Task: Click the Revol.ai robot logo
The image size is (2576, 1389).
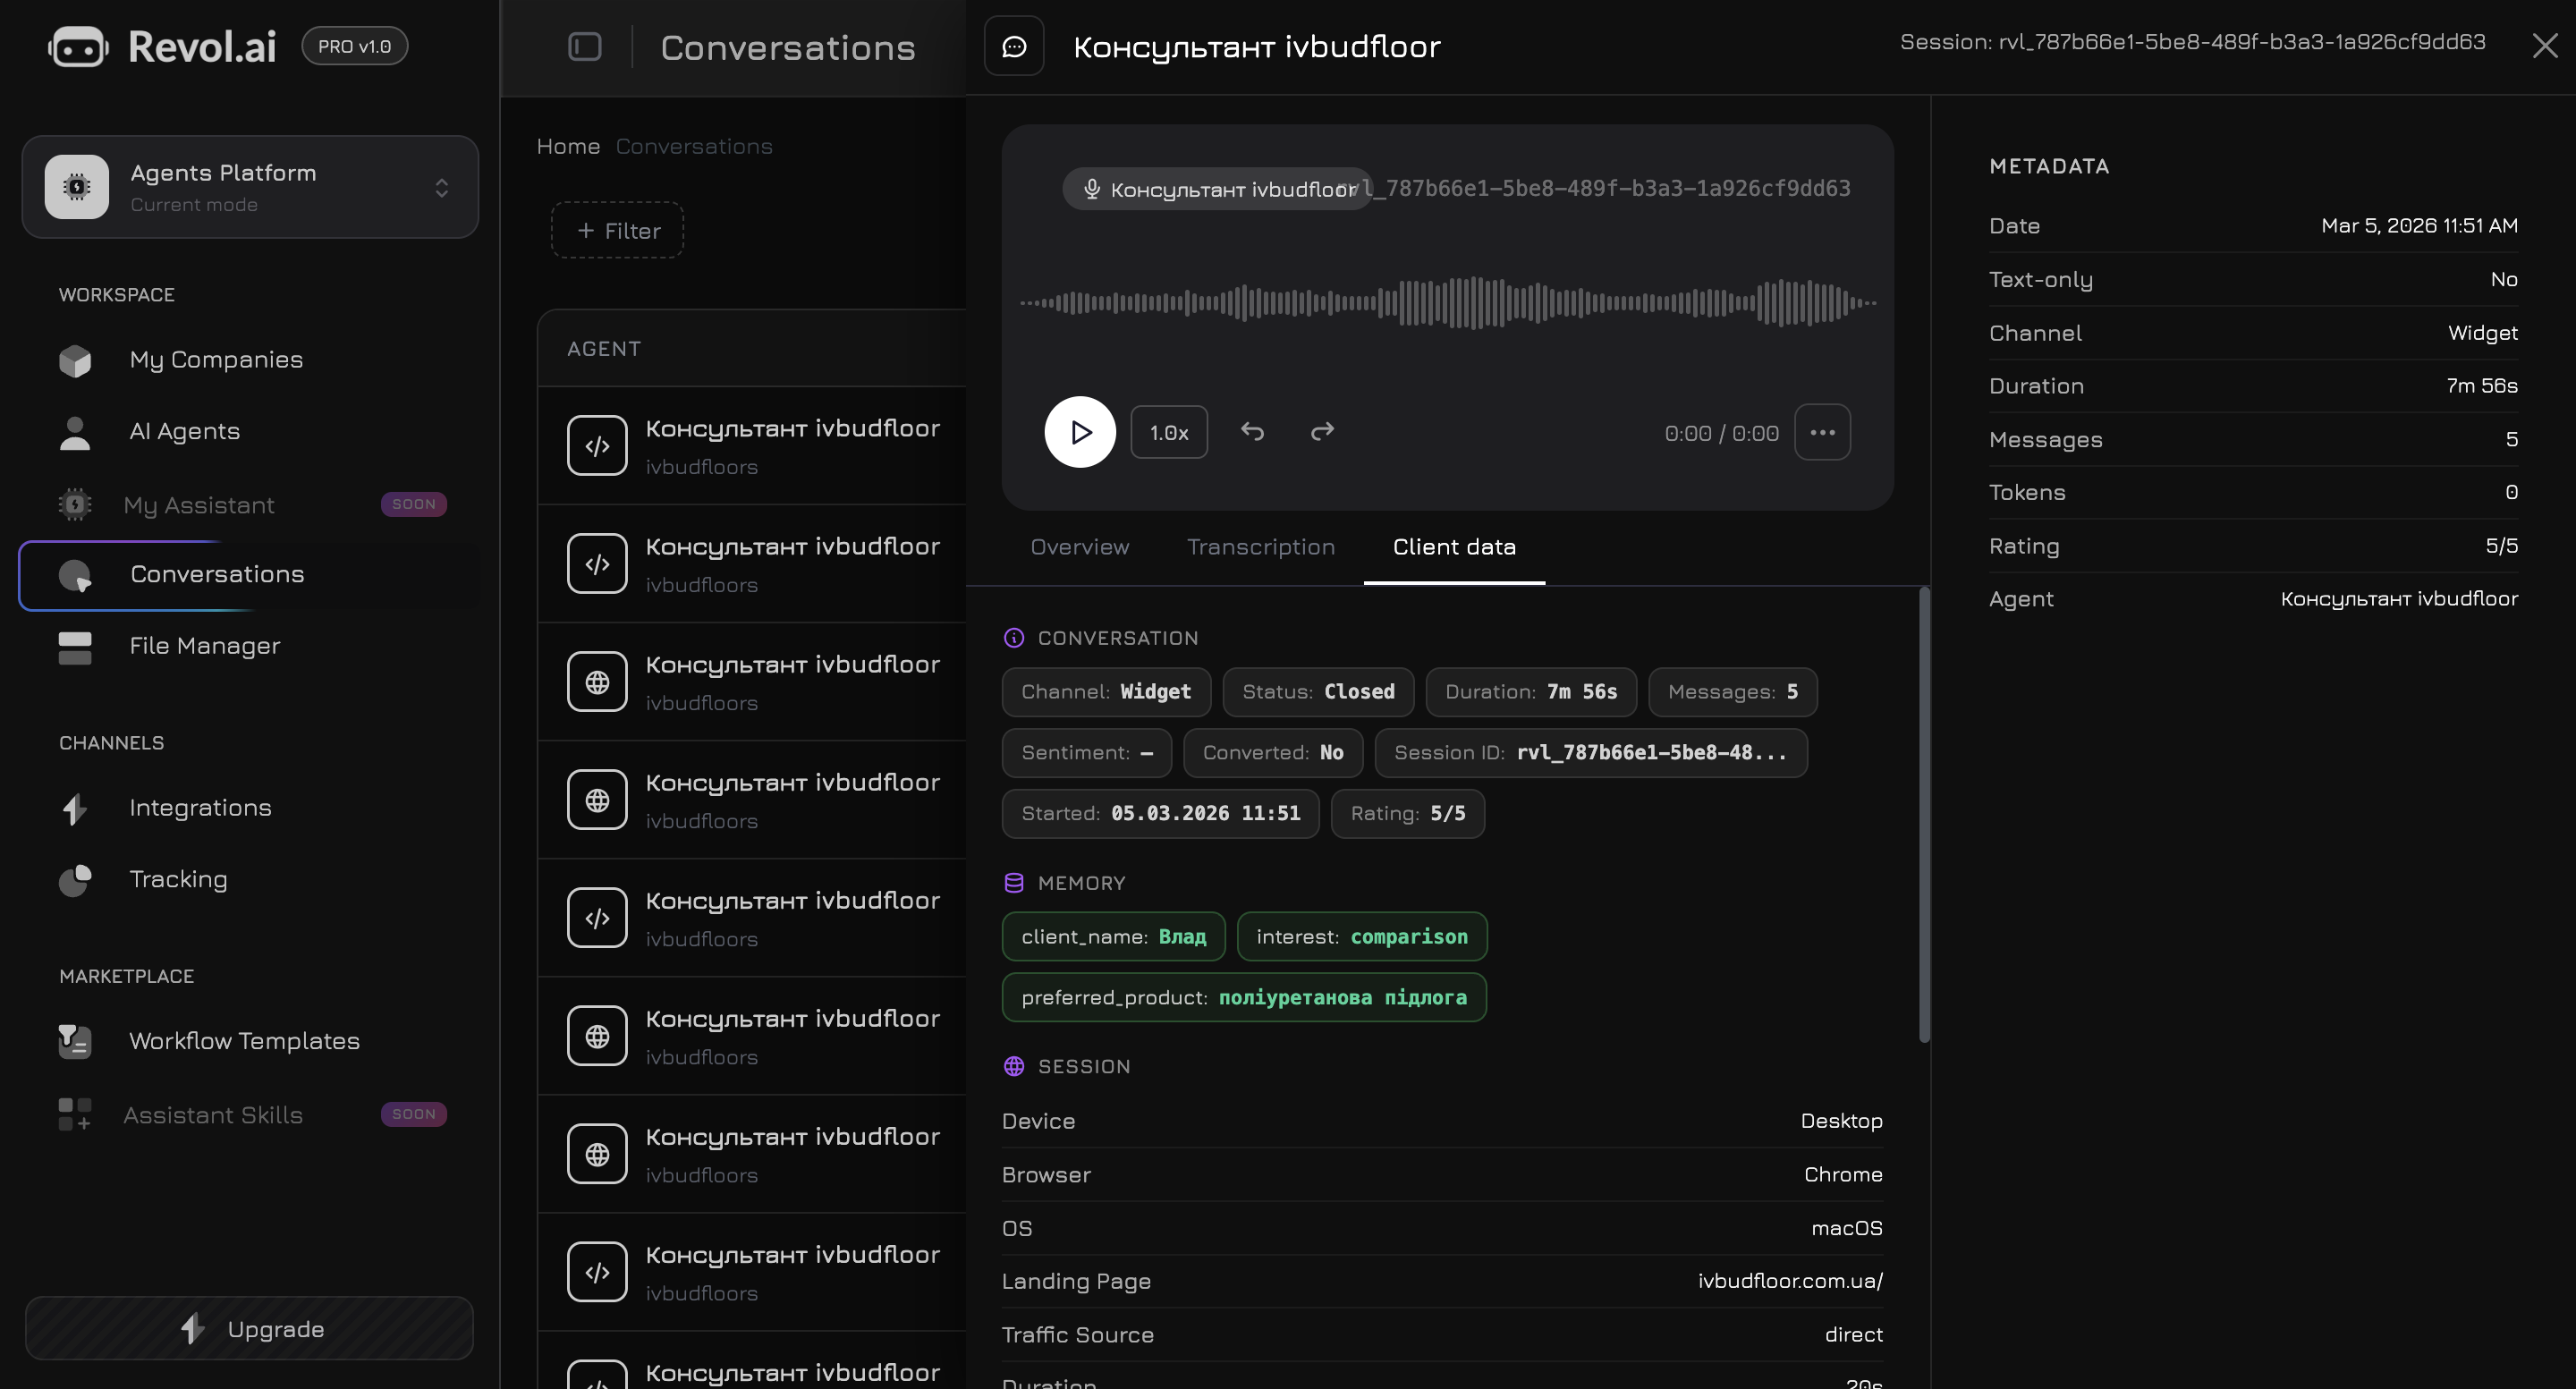Action: click(x=79, y=45)
